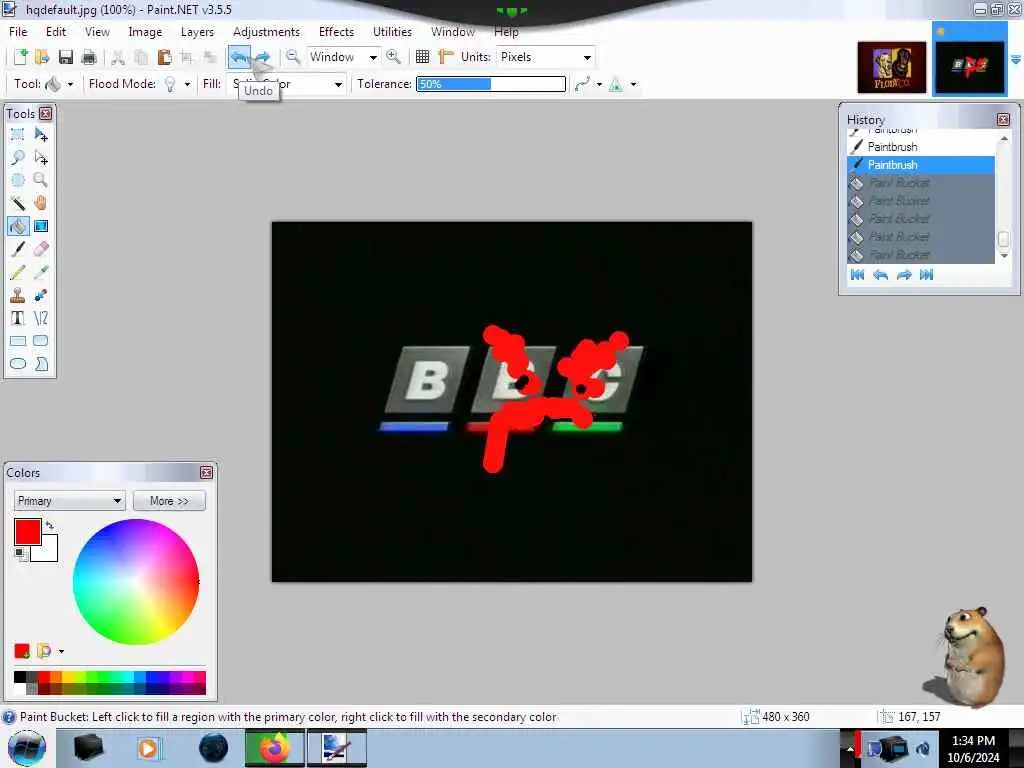
Task: Select the Freeform Shape tool
Action: tap(40, 364)
